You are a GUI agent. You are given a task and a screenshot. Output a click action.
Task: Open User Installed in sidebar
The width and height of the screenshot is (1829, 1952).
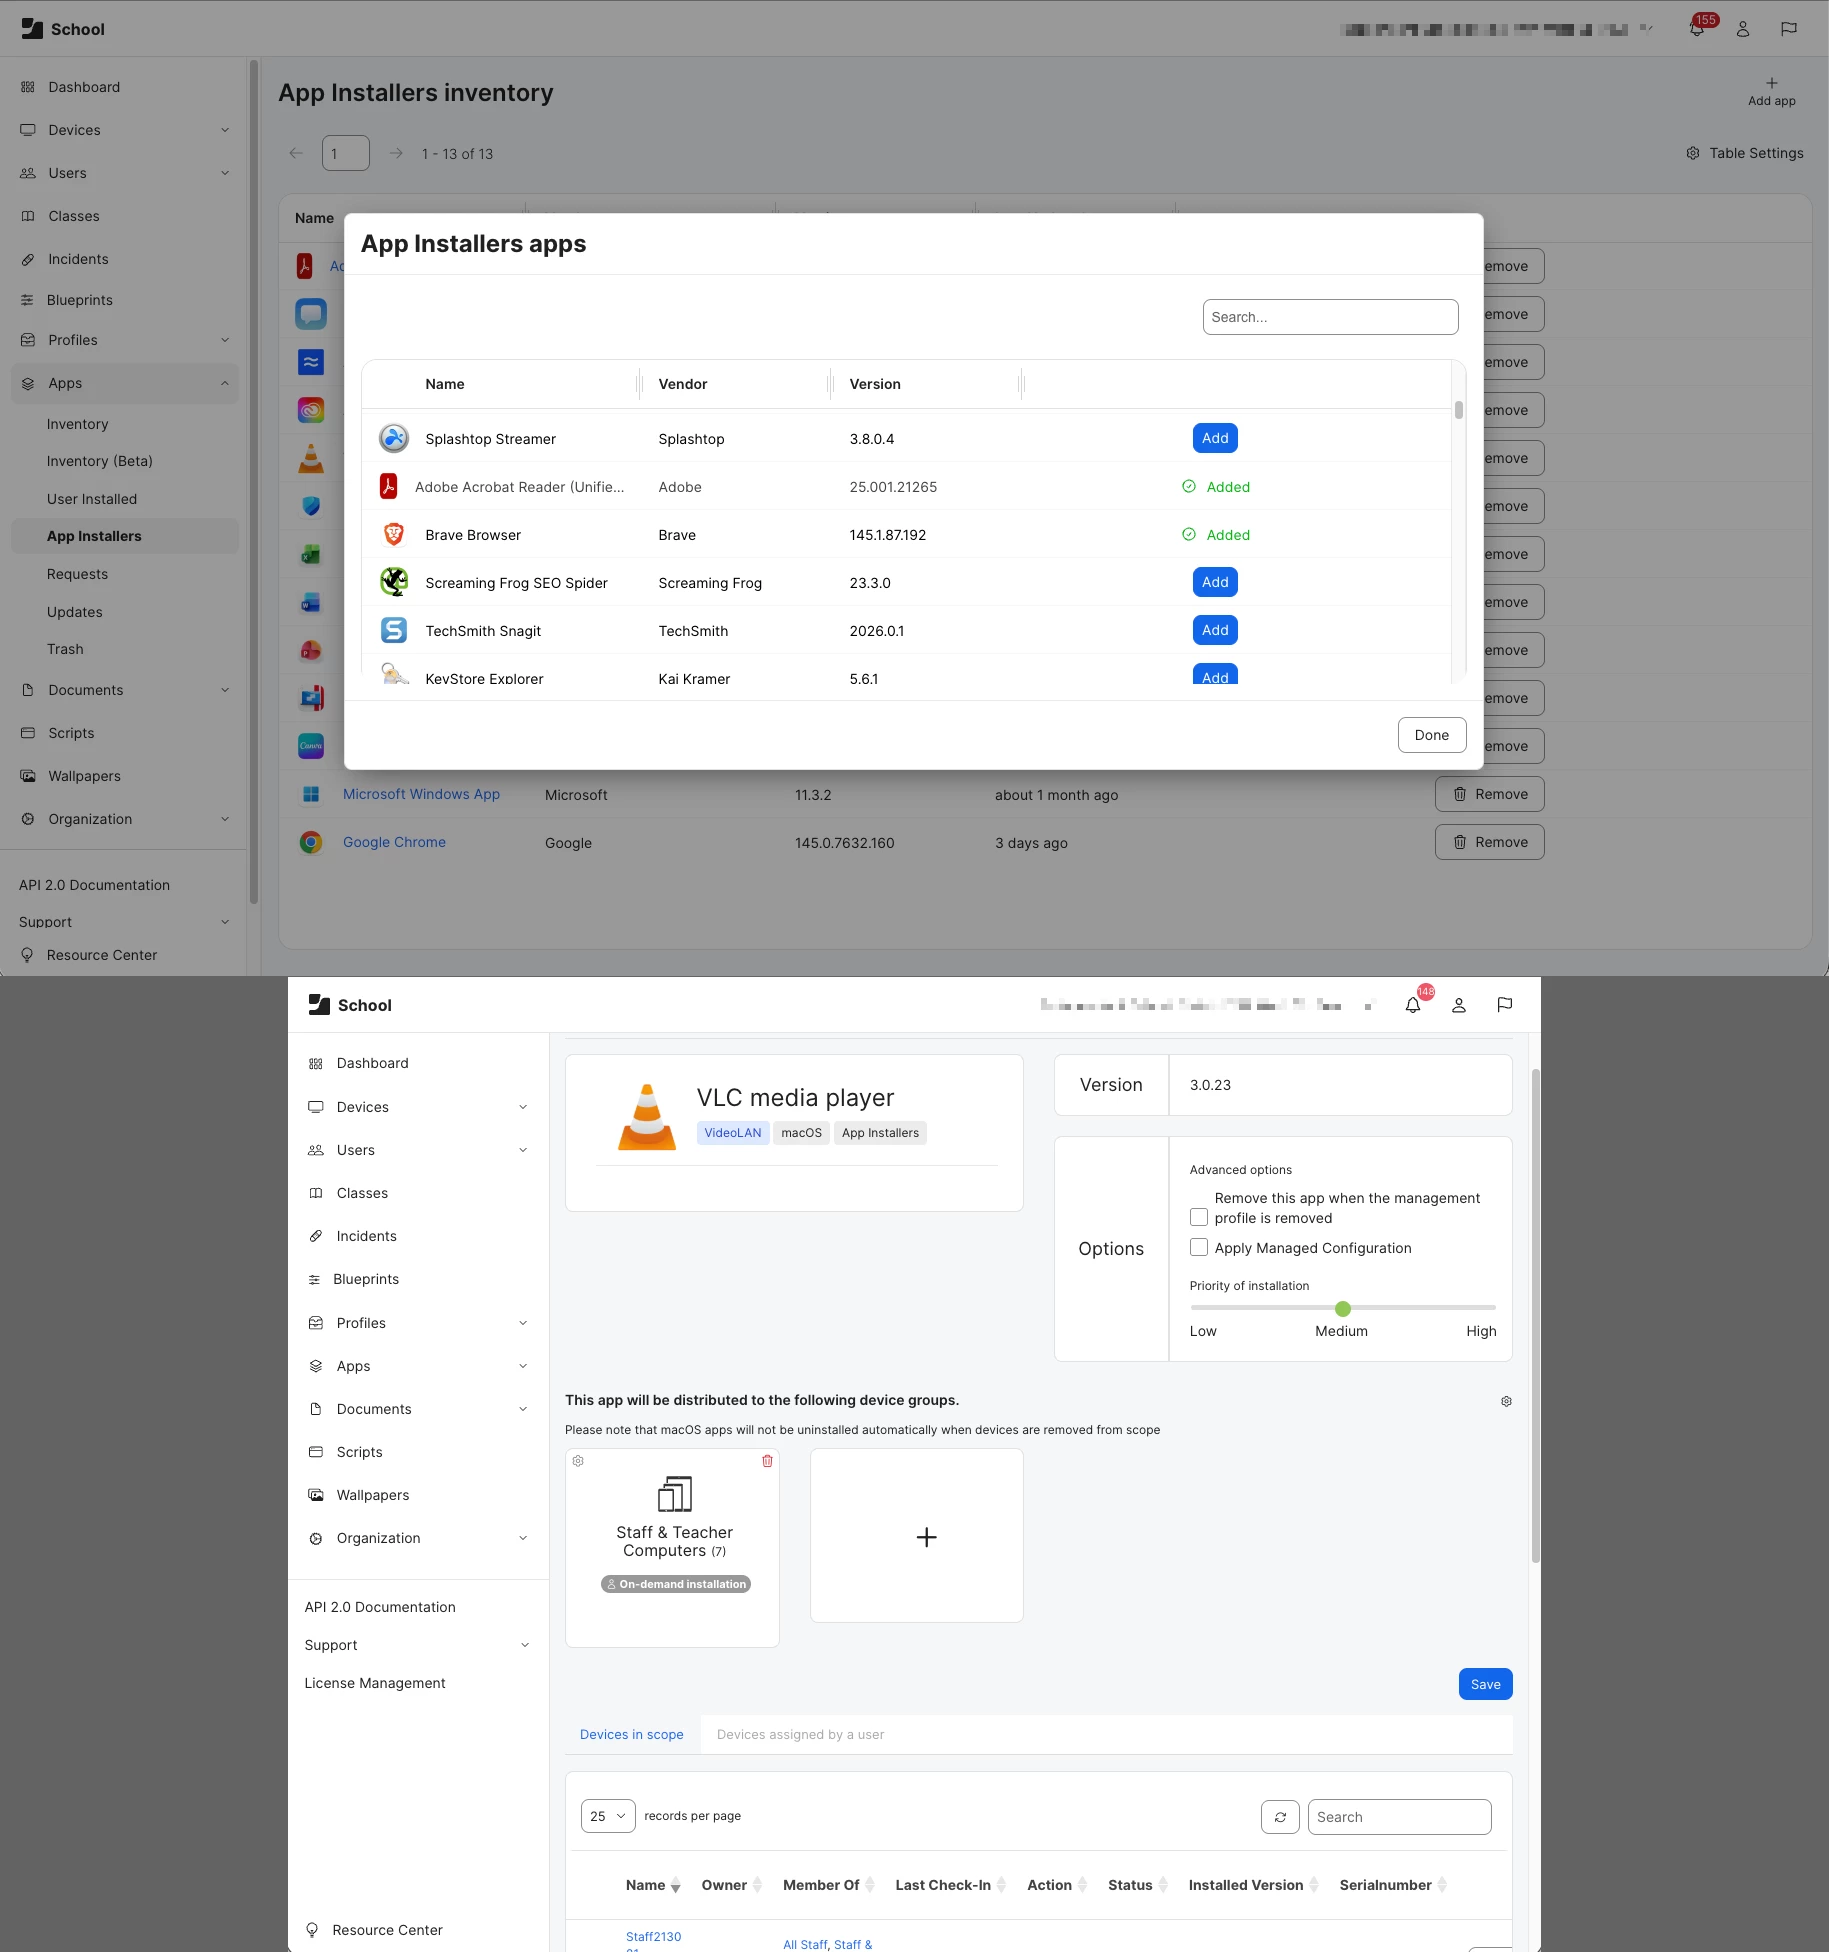(x=92, y=499)
